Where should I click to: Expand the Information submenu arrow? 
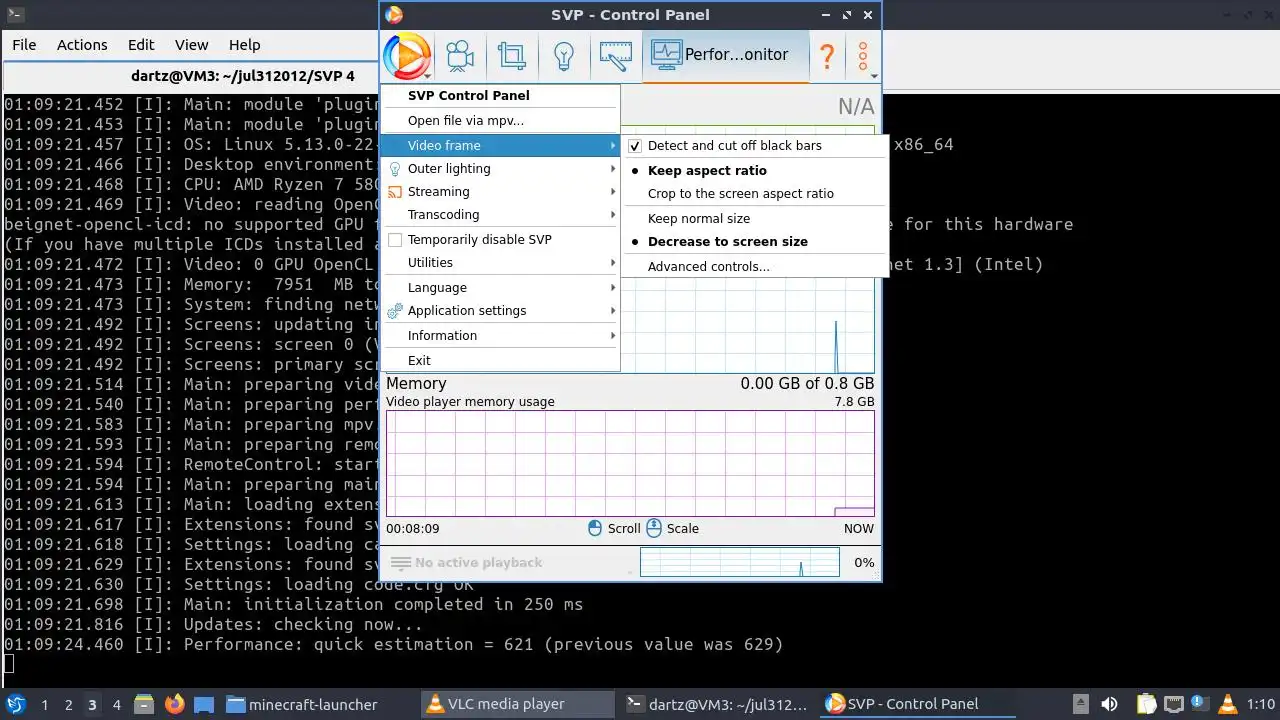tap(612, 335)
